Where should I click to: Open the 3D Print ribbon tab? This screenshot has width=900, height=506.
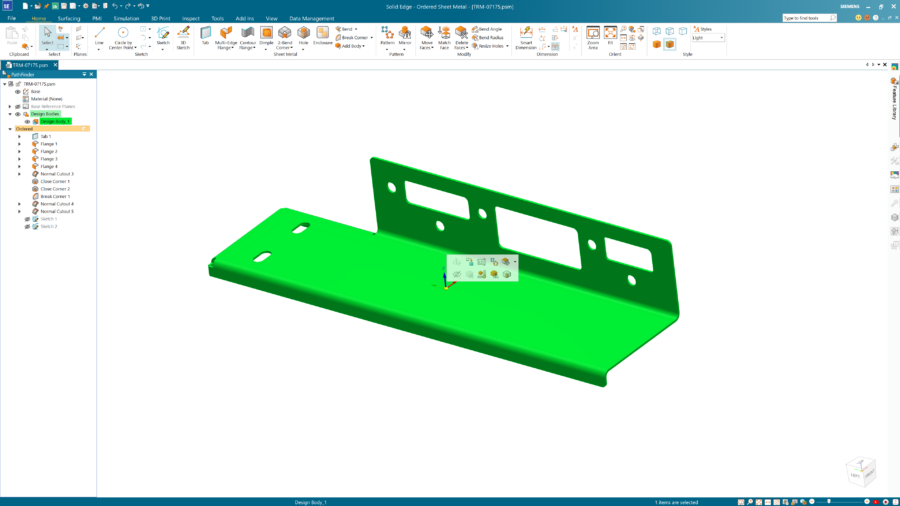pyautogui.click(x=161, y=18)
